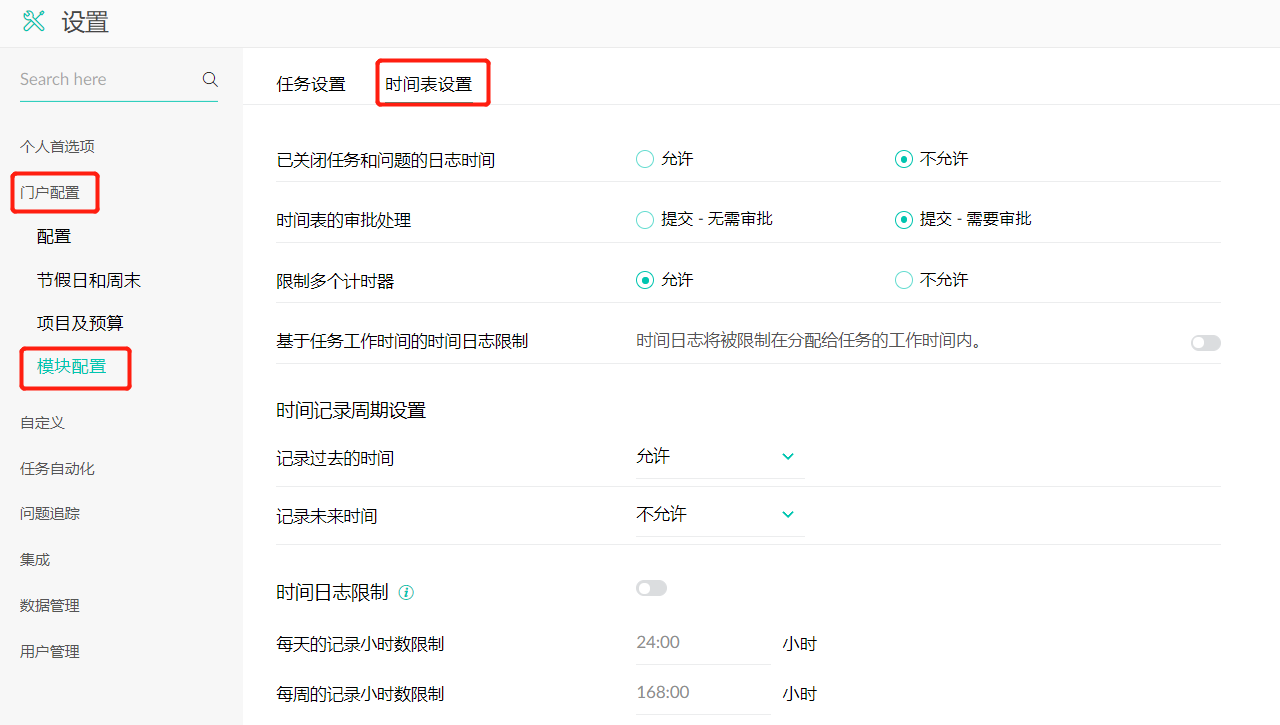Click the info icon beside 时间日志限制
This screenshot has height=725, width=1280.
pos(406,593)
